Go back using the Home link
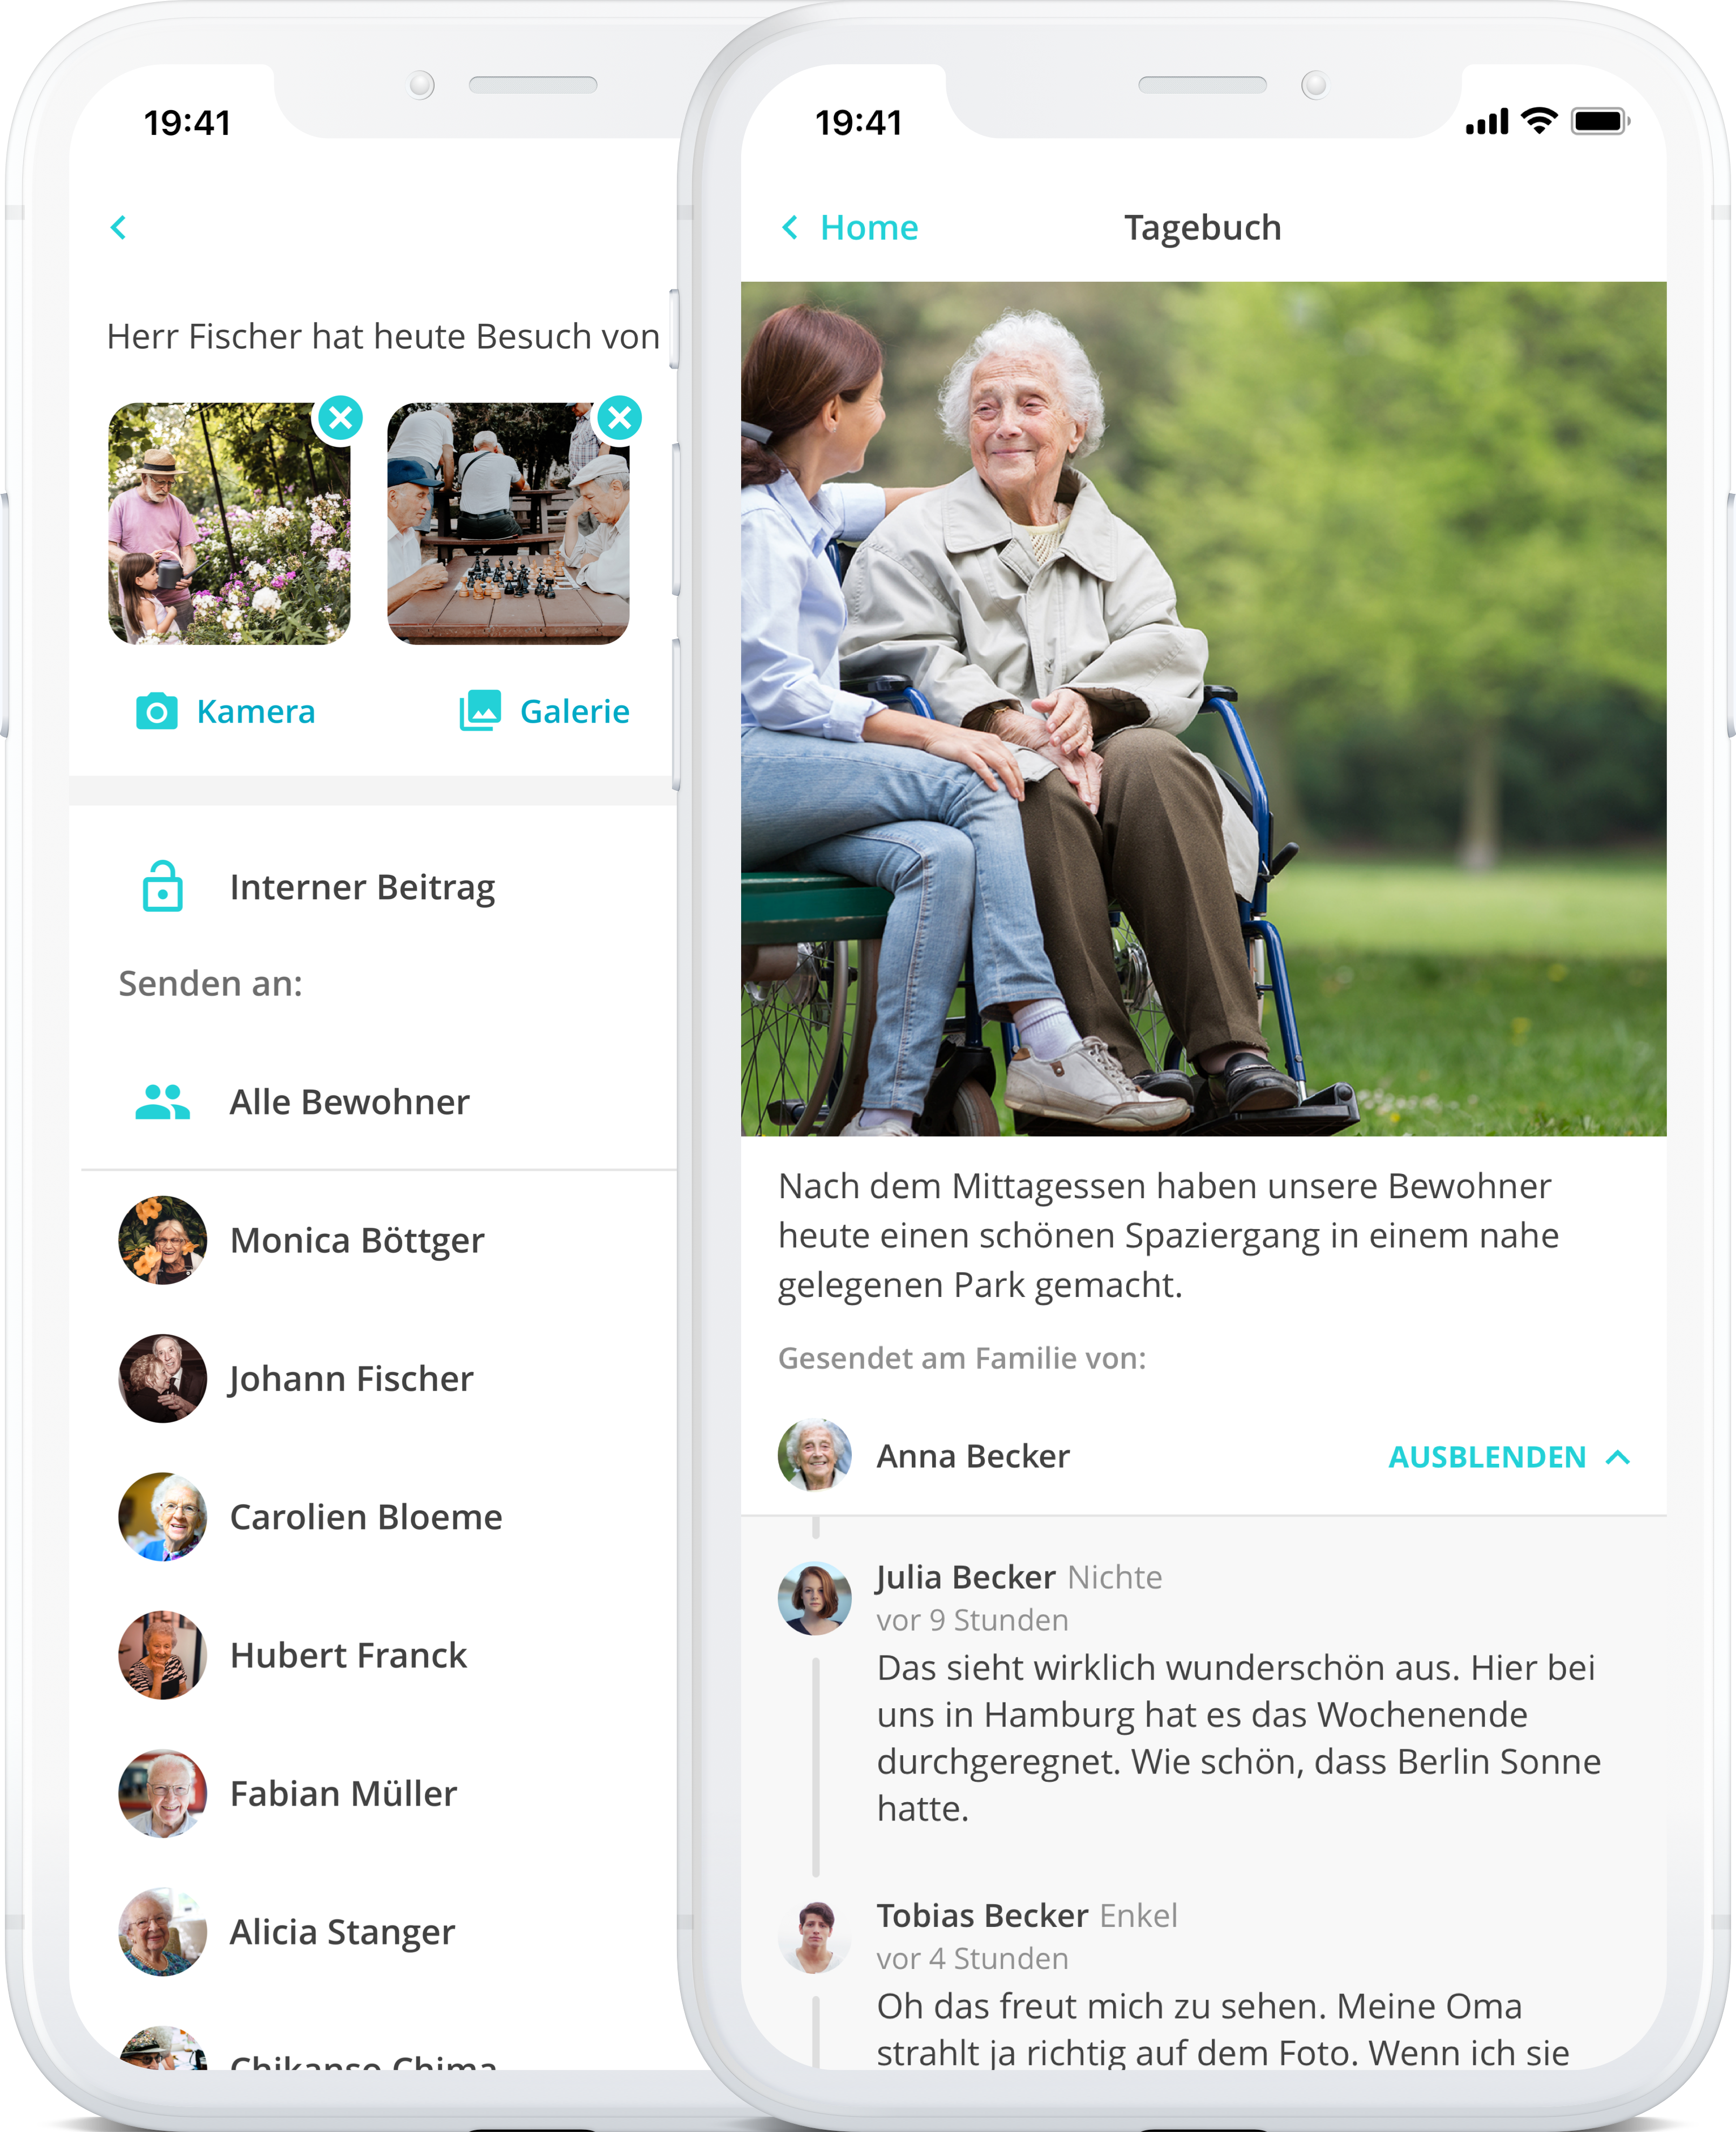The width and height of the screenshot is (1736, 2132). pyautogui.click(x=850, y=228)
